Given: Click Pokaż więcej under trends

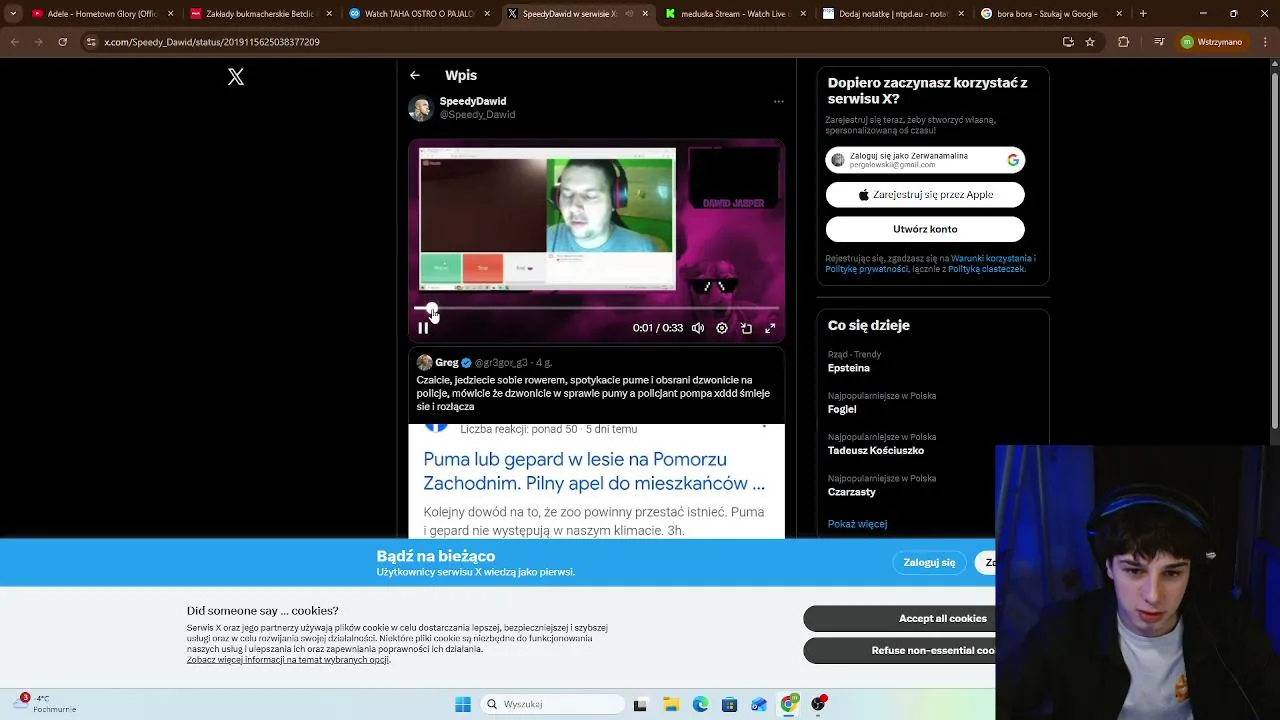Looking at the screenshot, I should coord(857,524).
